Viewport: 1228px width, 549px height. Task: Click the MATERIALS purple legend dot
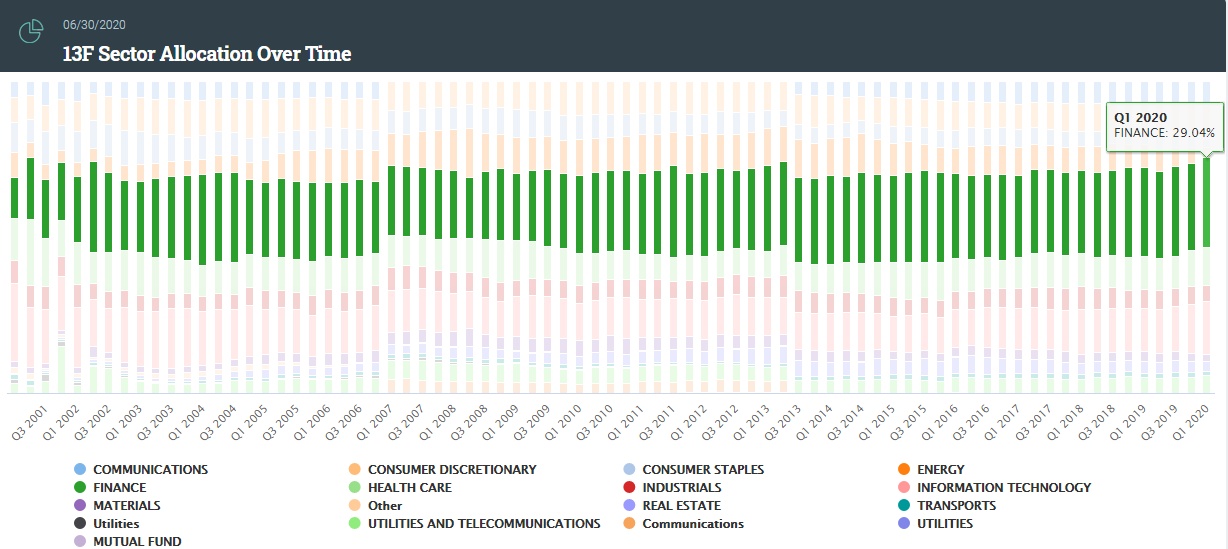80,505
